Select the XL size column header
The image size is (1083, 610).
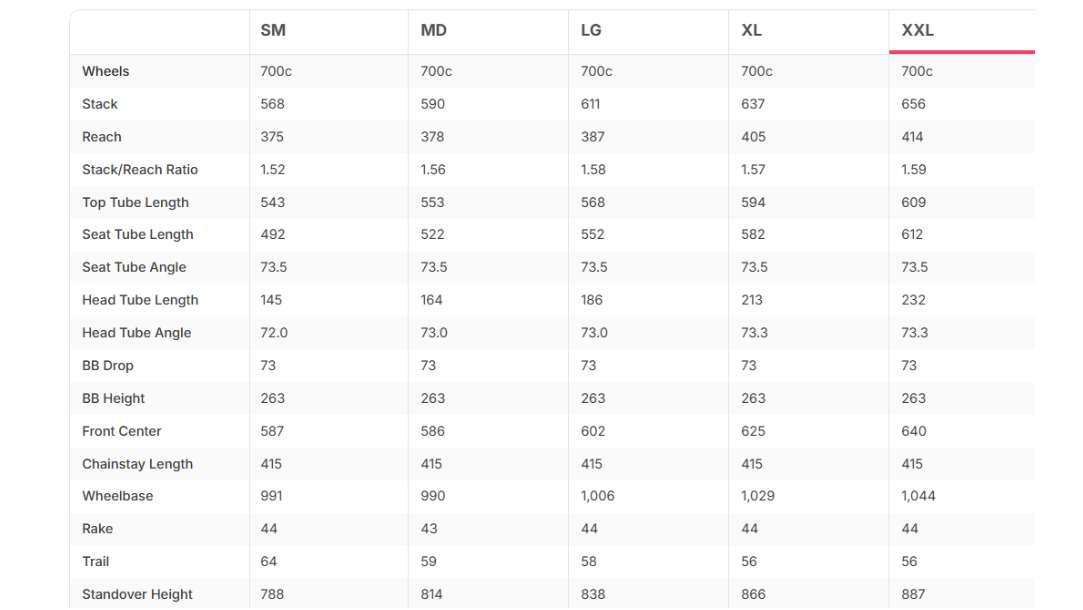click(751, 30)
